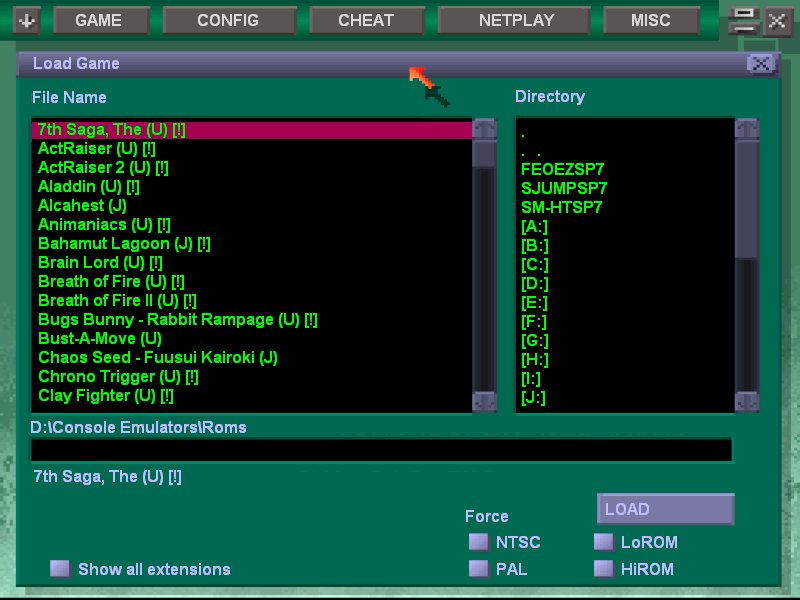This screenshot has height=600, width=800.
Task: Select ActRaiser 2 (U) [!] ROM
Action: pos(252,167)
